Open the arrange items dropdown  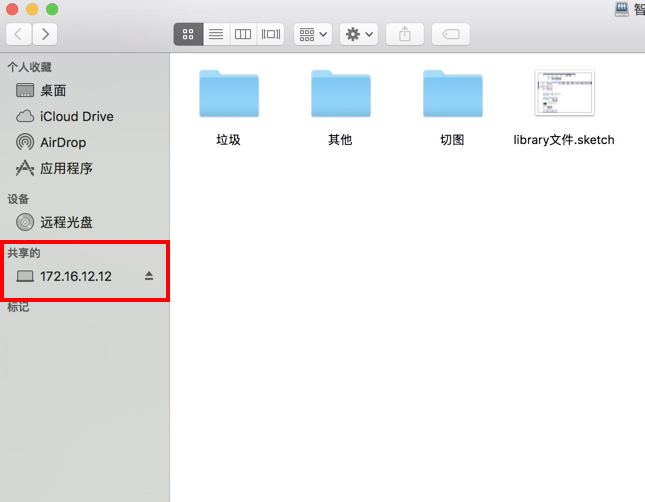coord(312,34)
